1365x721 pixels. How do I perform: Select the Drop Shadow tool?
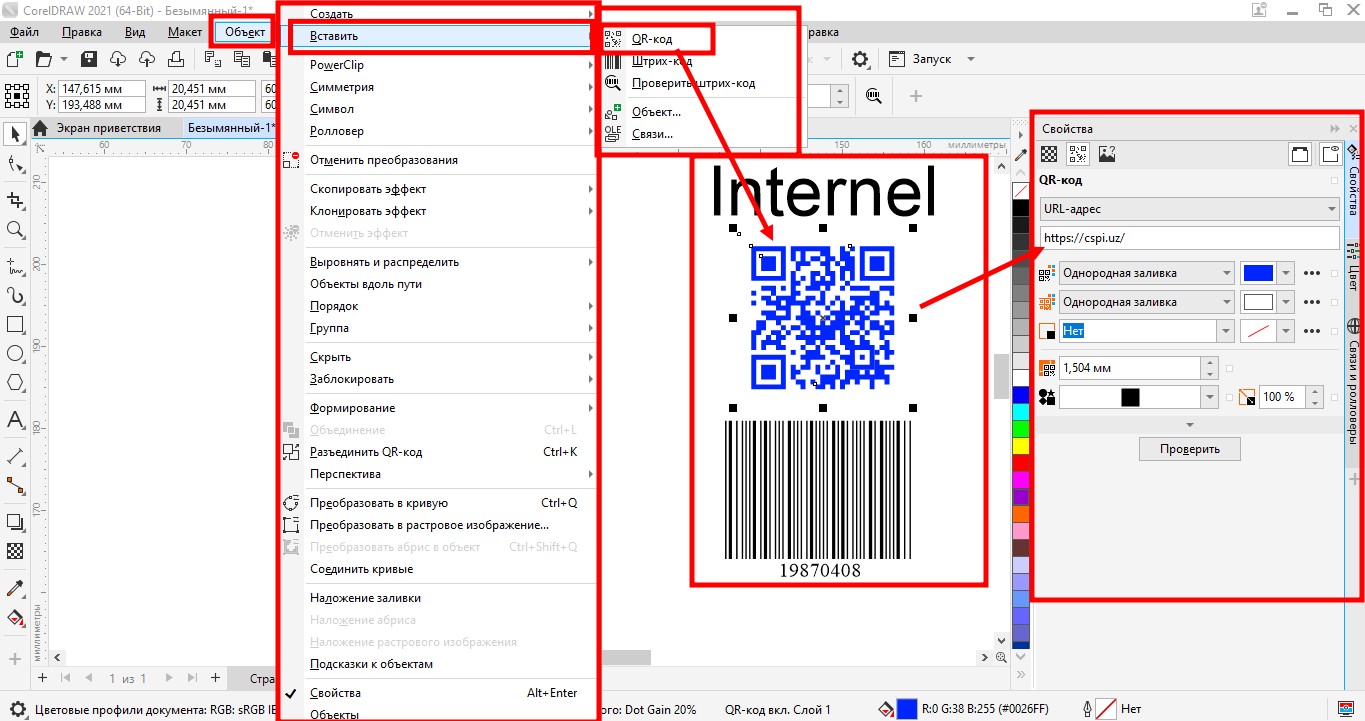coord(15,521)
